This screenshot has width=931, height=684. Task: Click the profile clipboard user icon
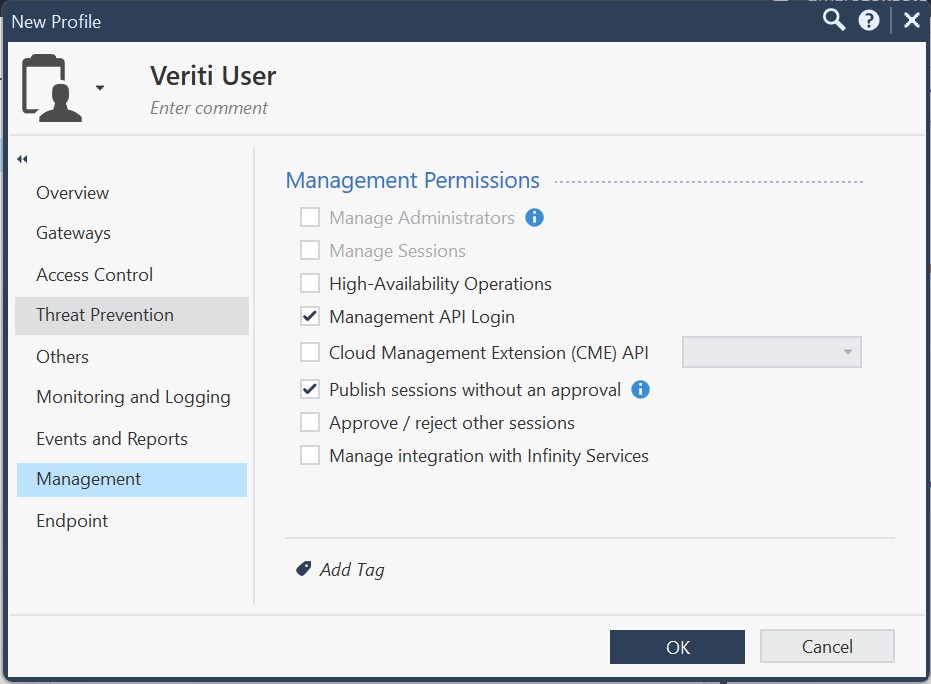click(52, 88)
